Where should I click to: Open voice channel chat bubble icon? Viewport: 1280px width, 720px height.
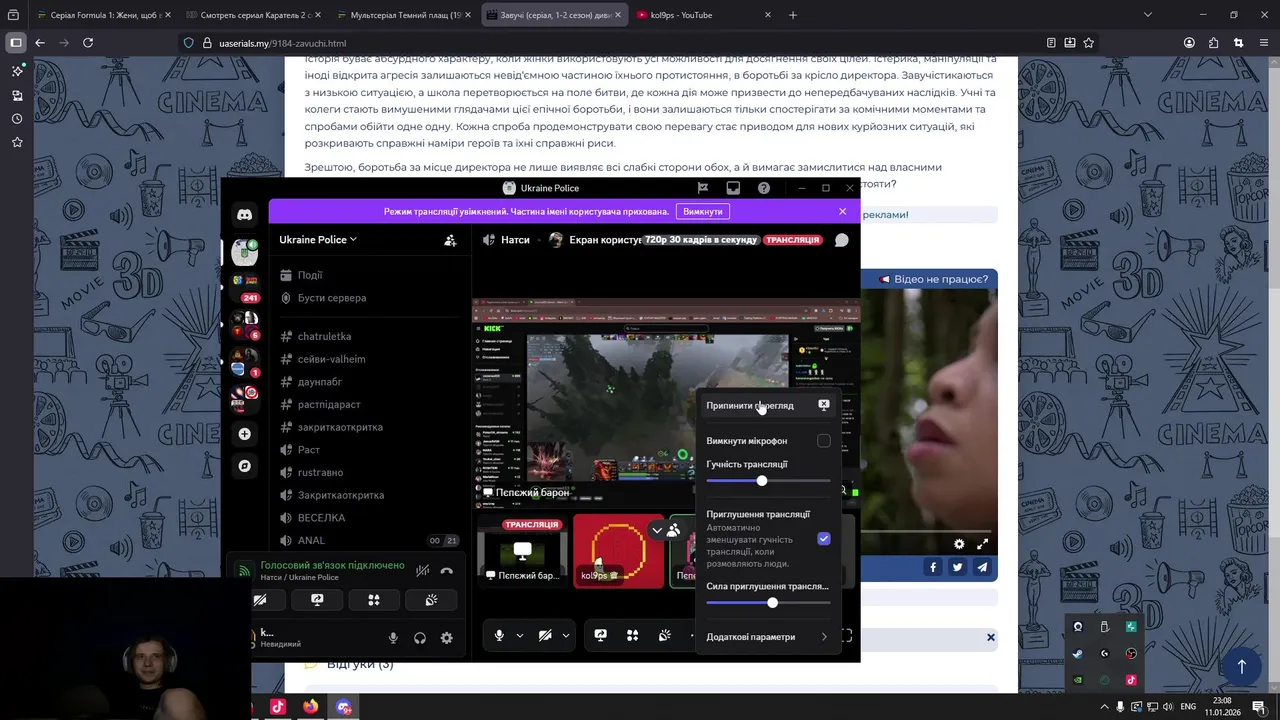point(842,240)
